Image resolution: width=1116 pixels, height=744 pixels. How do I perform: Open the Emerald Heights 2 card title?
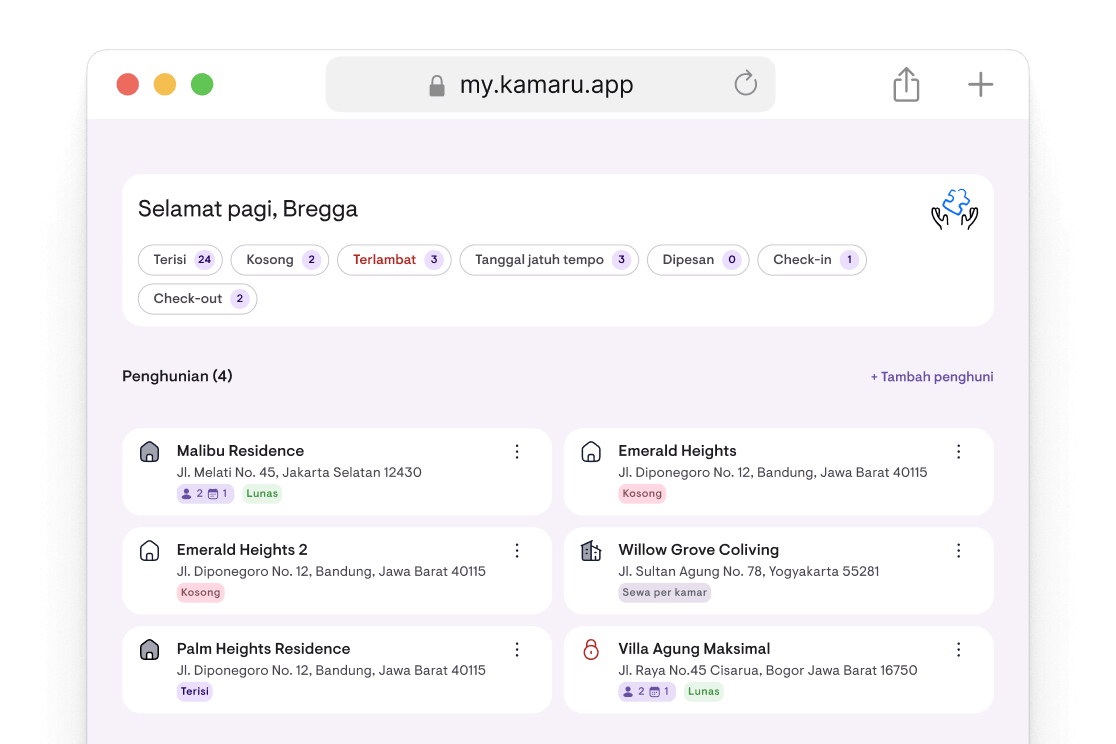click(x=242, y=550)
